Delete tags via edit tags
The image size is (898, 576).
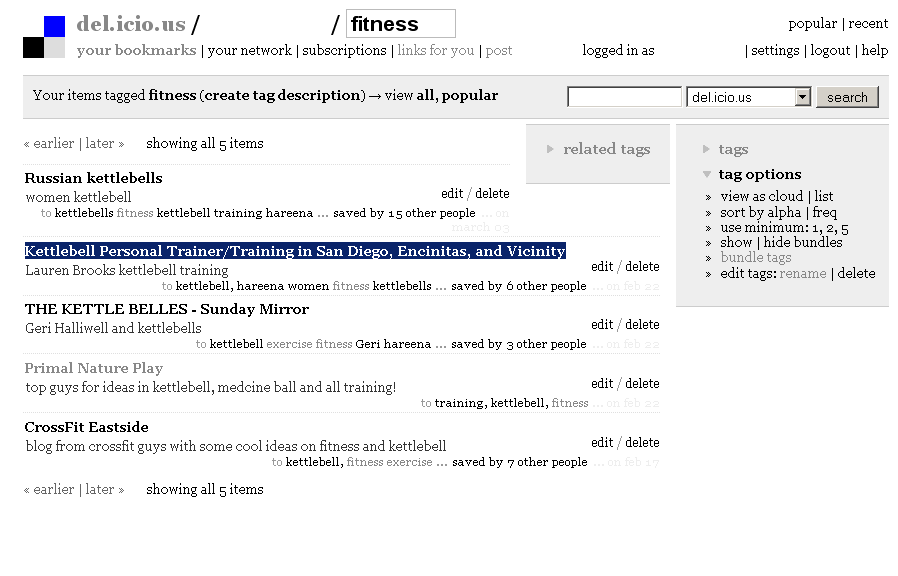pyautogui.click(x=856, y=274)
